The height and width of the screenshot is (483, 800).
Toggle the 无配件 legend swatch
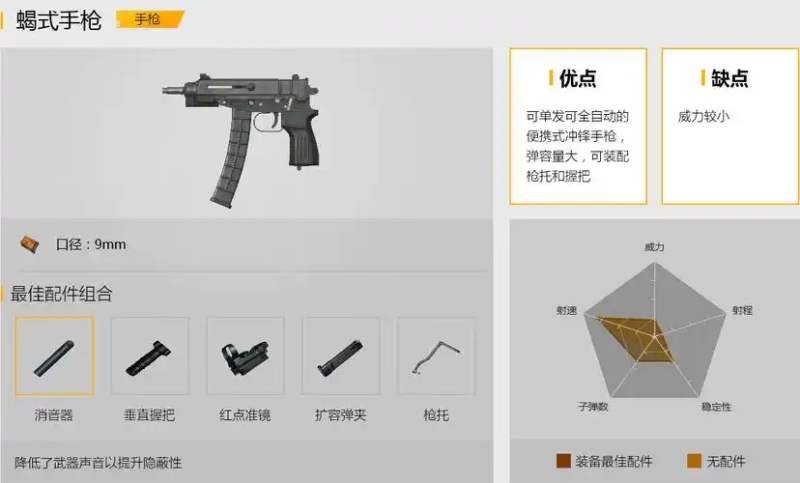coord(694,461)
